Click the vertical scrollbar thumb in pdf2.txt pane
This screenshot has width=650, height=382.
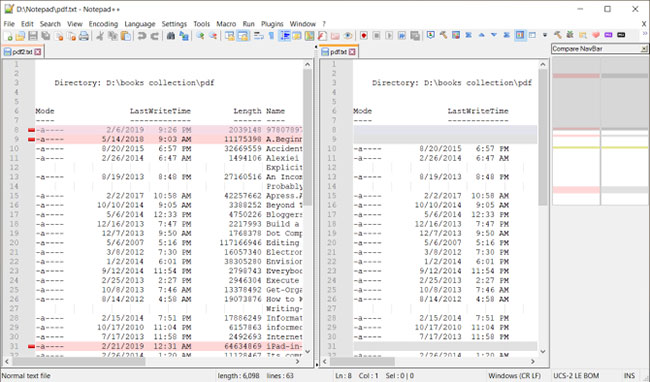click(x=307, y=137)
